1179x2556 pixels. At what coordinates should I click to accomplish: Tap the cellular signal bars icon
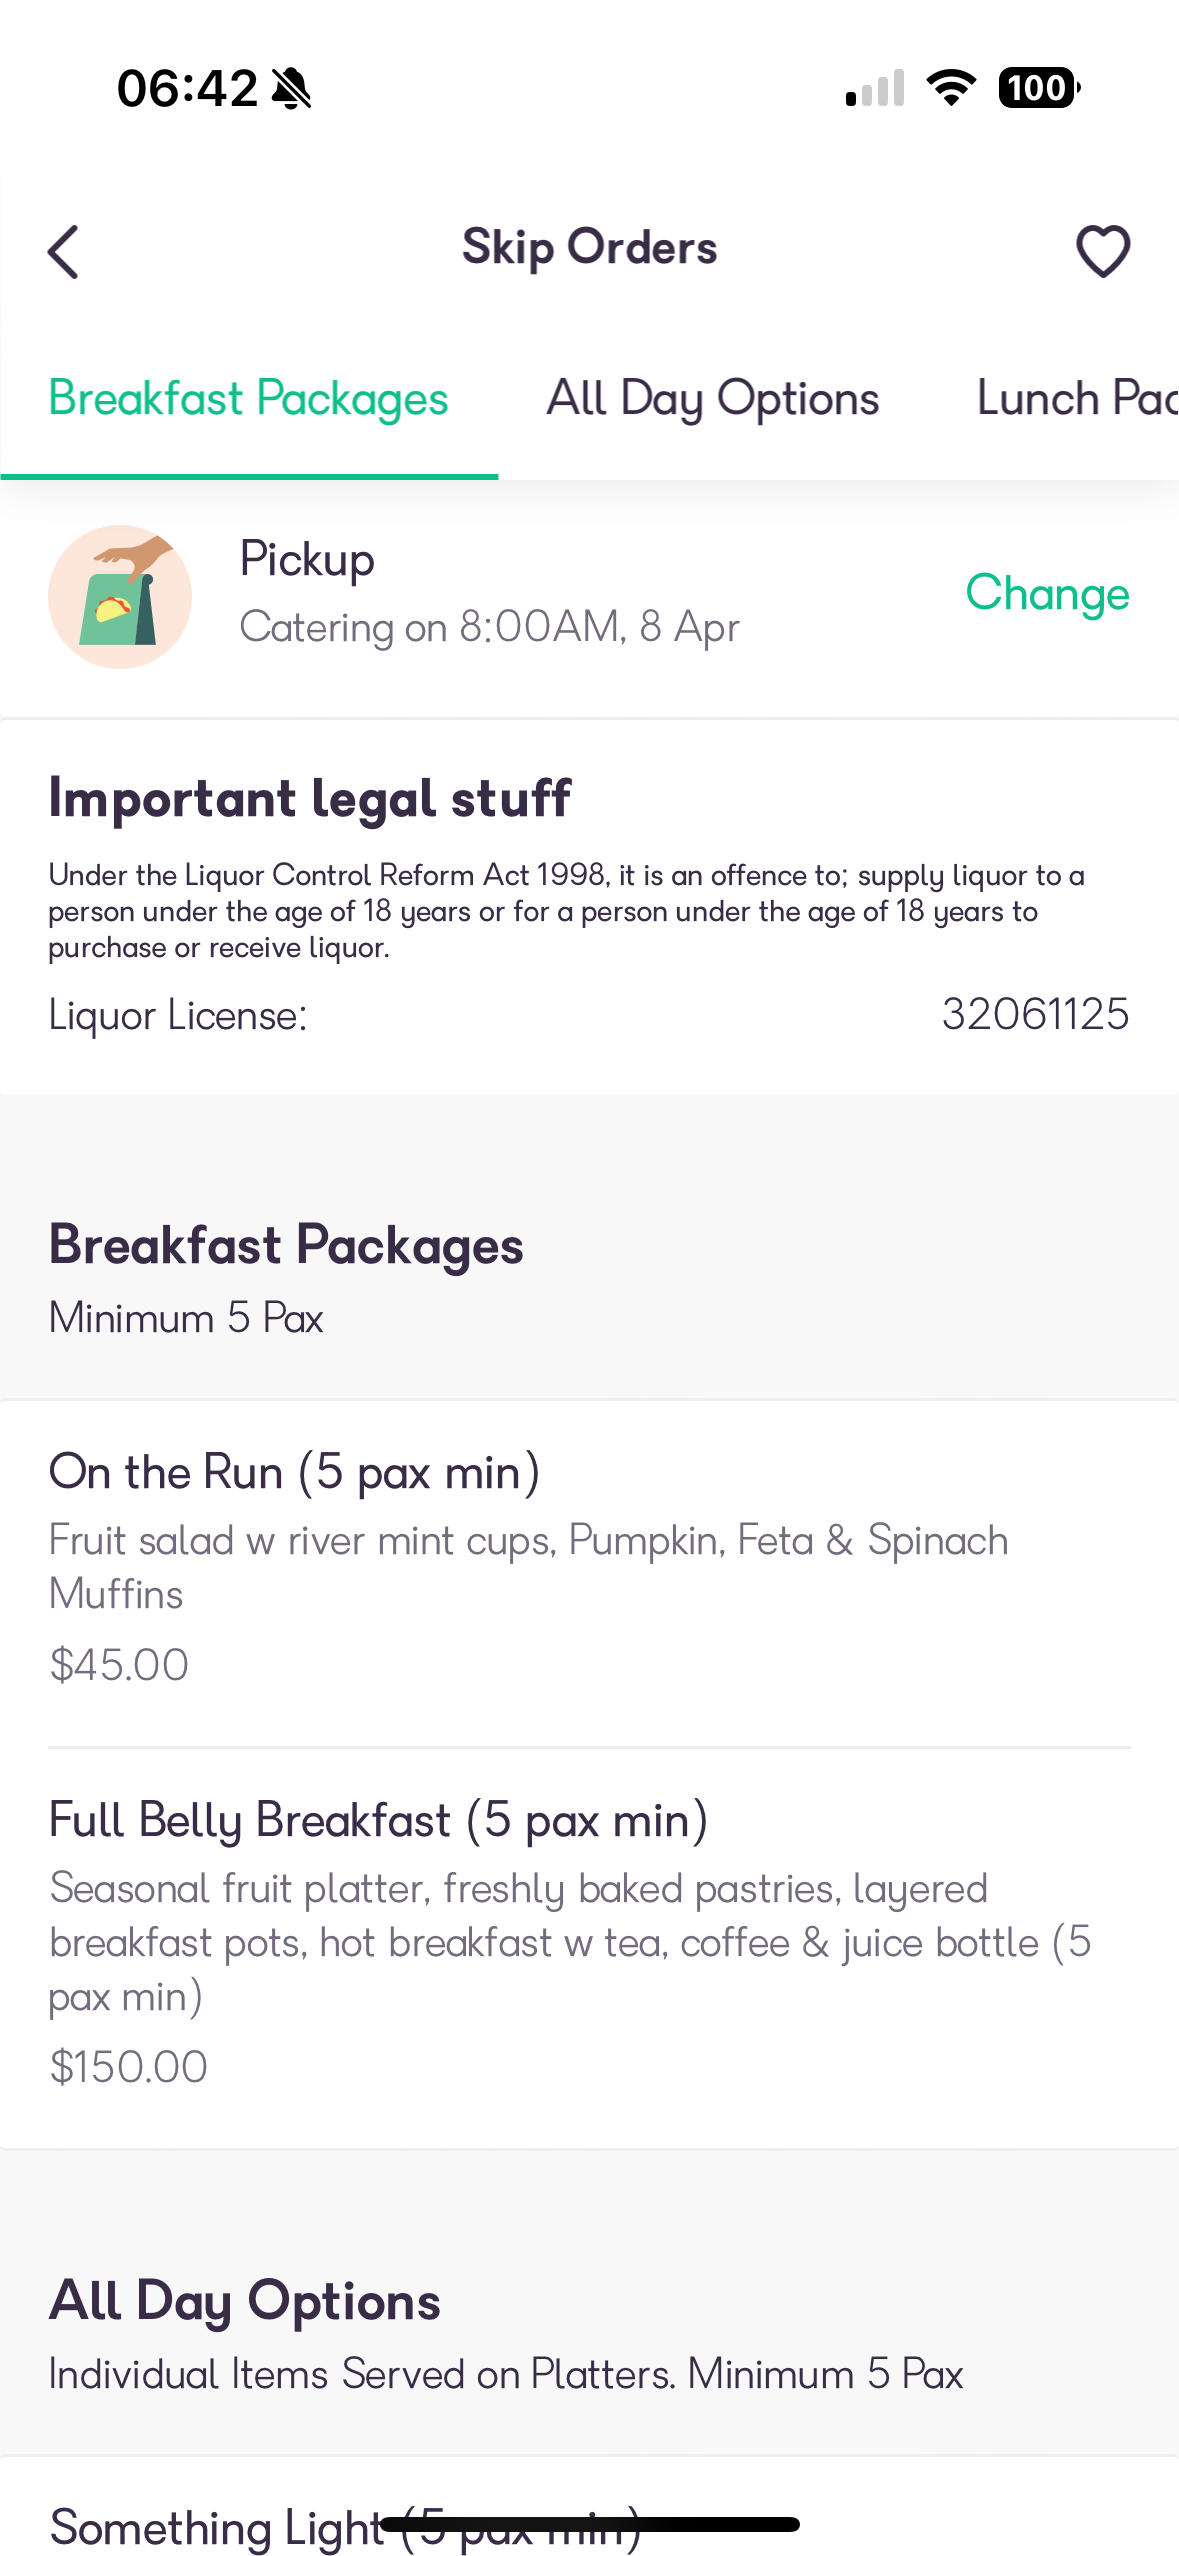point(875,88)
